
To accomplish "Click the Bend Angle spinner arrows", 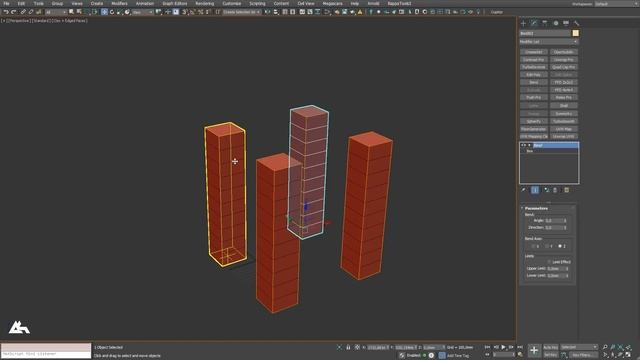I will [565, 221].
